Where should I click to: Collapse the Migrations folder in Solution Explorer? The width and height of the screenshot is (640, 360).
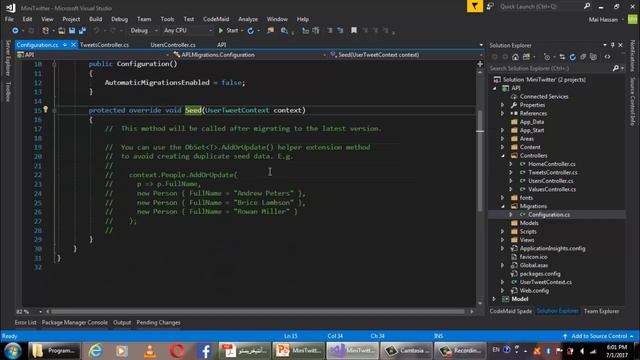(503, 207)
